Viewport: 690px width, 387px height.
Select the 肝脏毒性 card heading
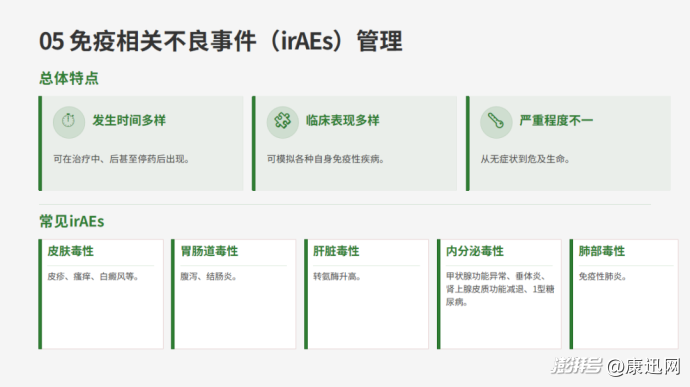tap(336, 251)
